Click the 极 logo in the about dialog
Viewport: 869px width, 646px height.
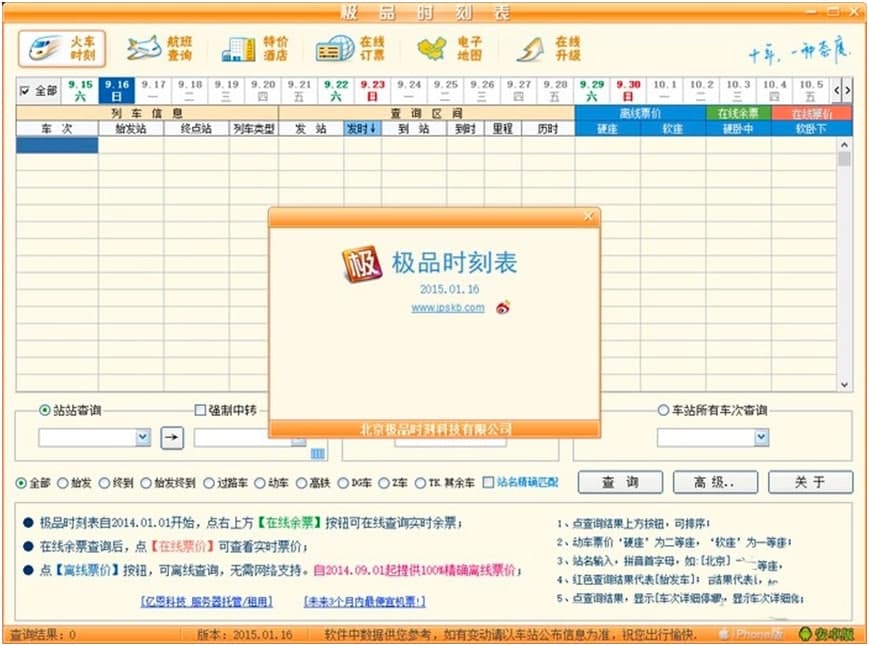[361, 264]
